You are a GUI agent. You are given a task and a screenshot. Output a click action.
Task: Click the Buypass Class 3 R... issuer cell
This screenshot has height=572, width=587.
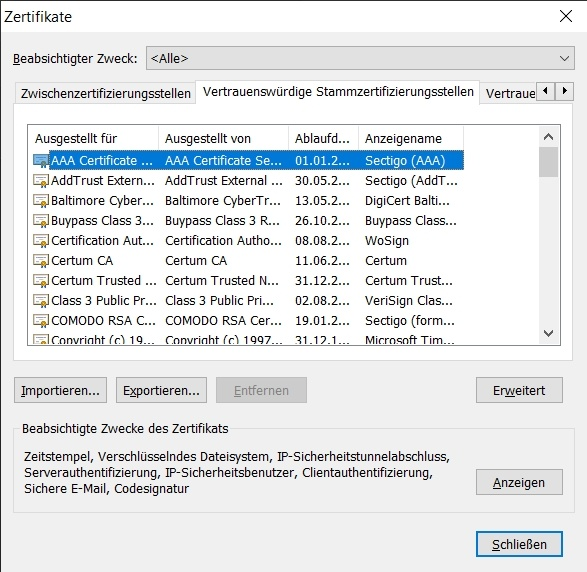click(222, 220)
